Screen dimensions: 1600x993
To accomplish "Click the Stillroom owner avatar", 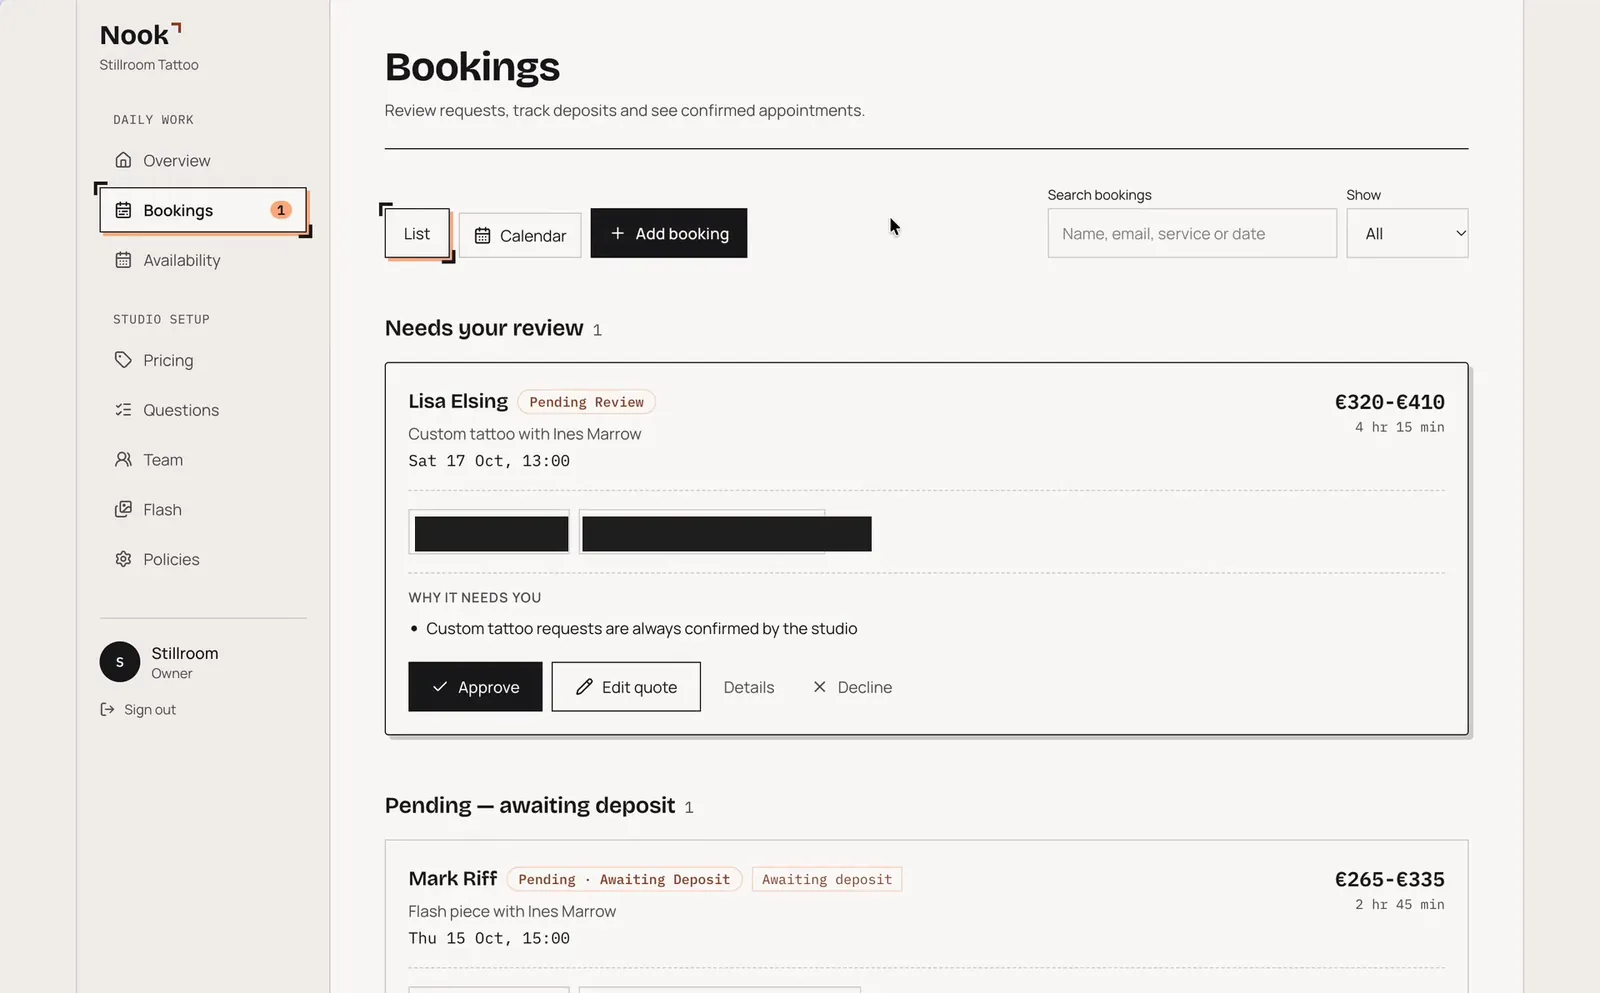I will [x=120, y=662].
